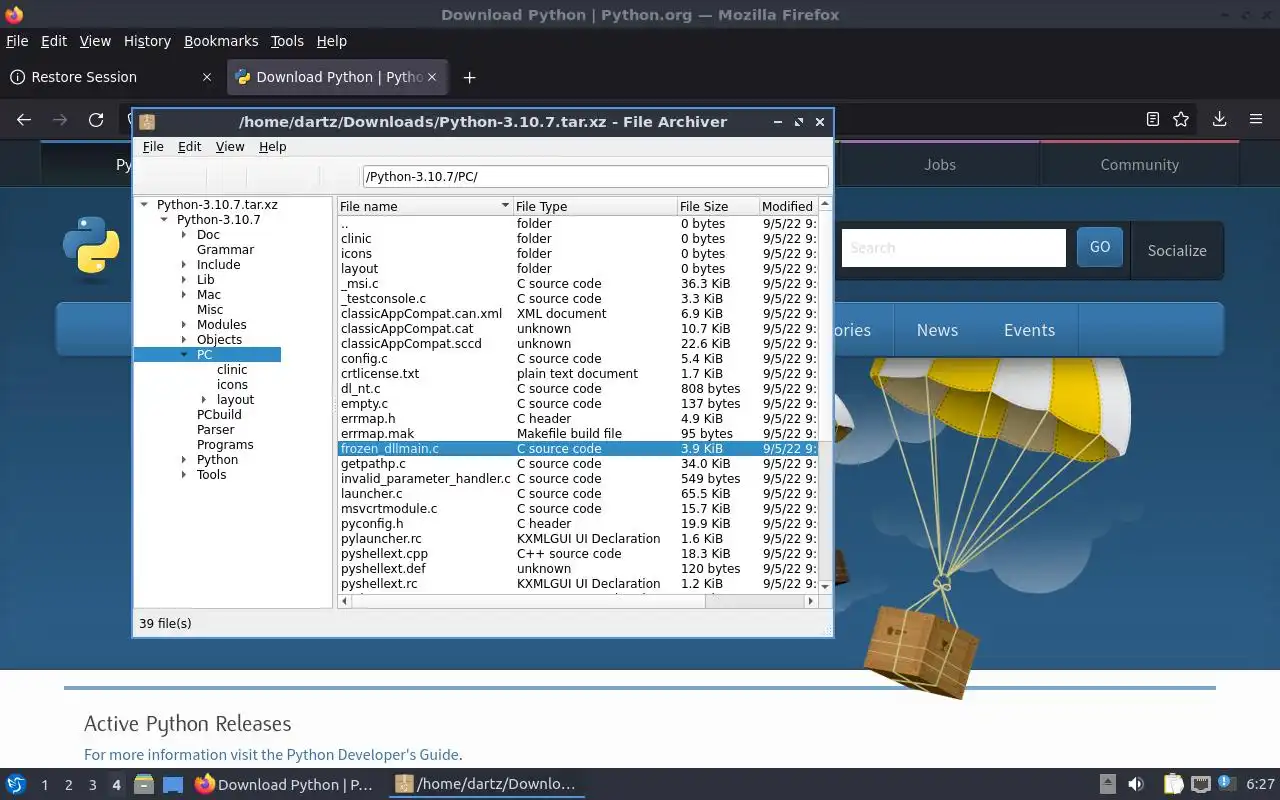Open the Socialize menu on python.org
The width and height of the screenshot is (1280, 800).
click(x=1177, y=250)
